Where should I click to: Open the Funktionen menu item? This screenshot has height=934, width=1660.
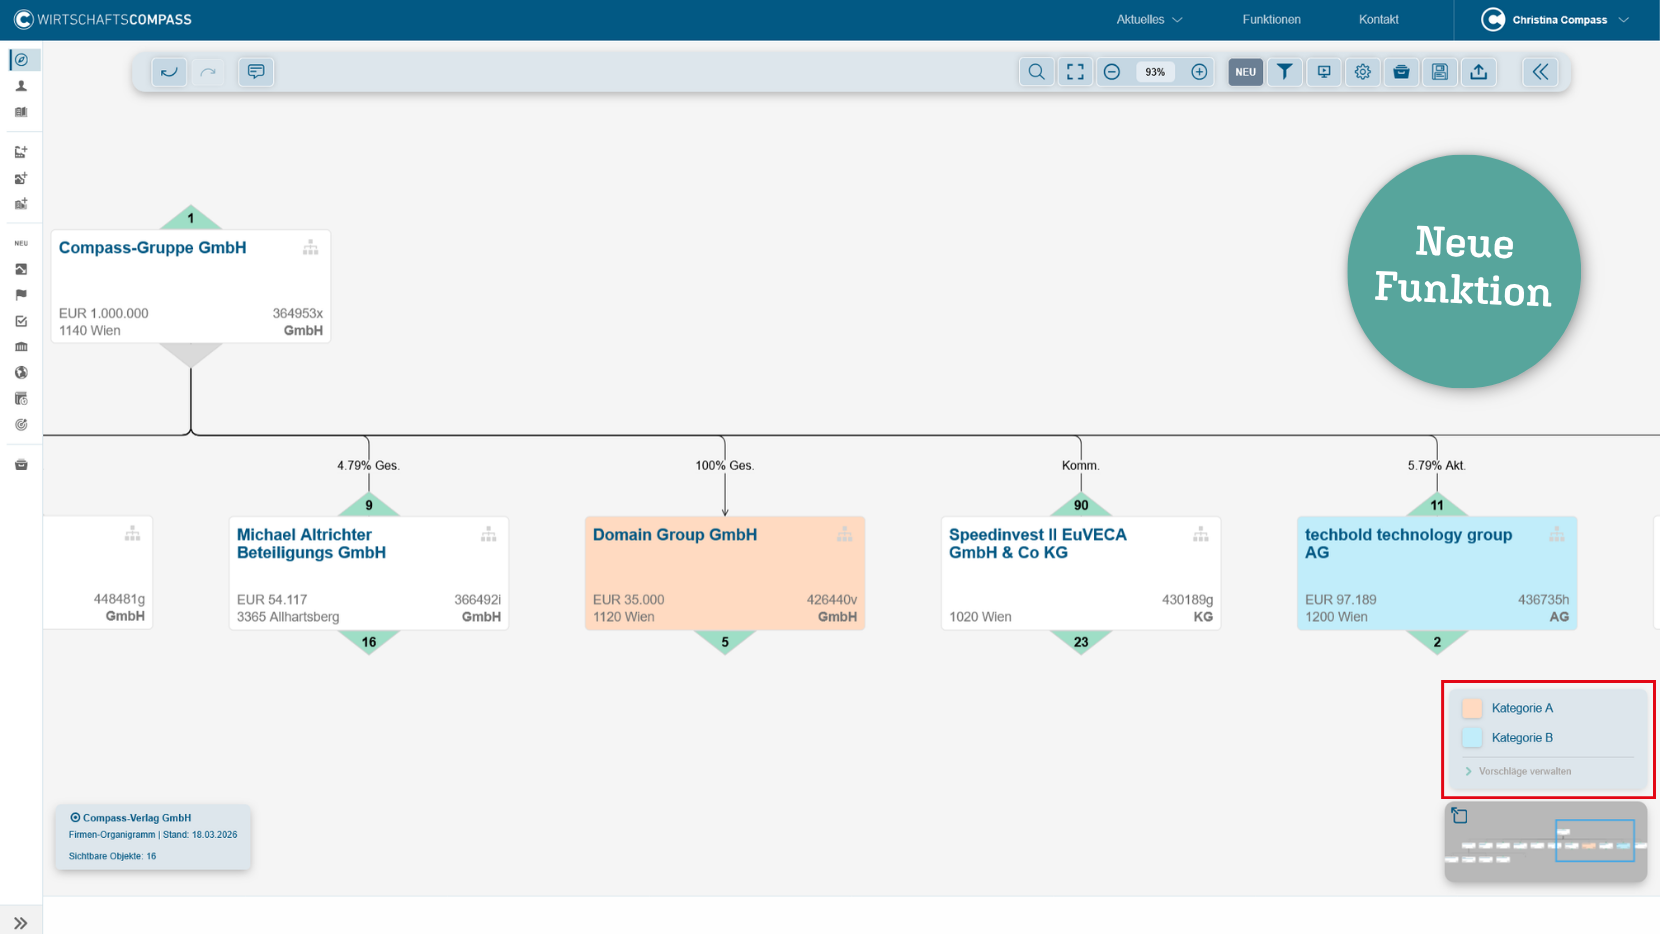(1271, 20)
